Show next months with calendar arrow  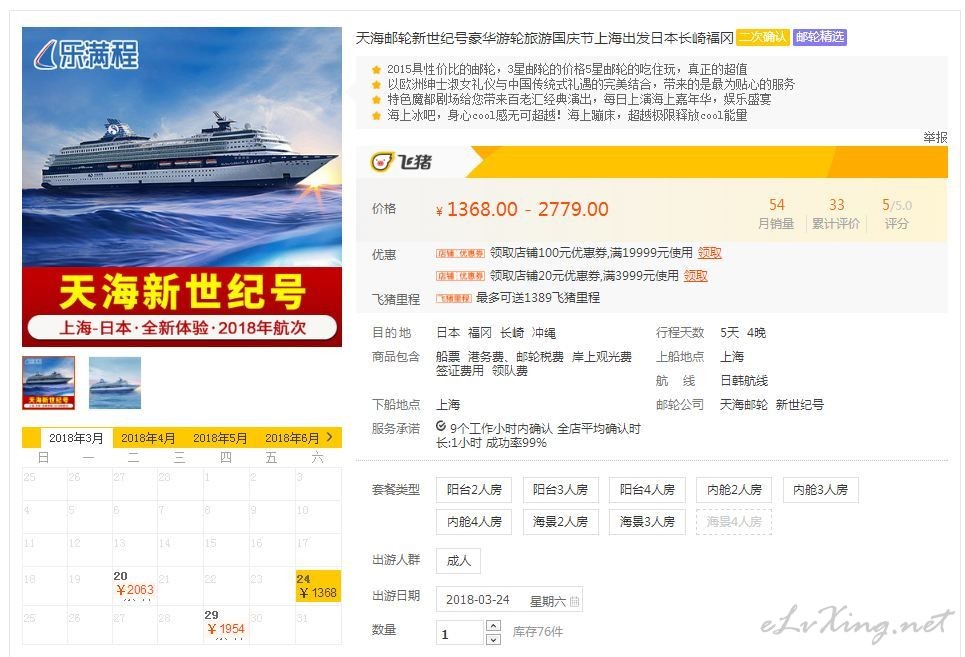tap(330, 437)
